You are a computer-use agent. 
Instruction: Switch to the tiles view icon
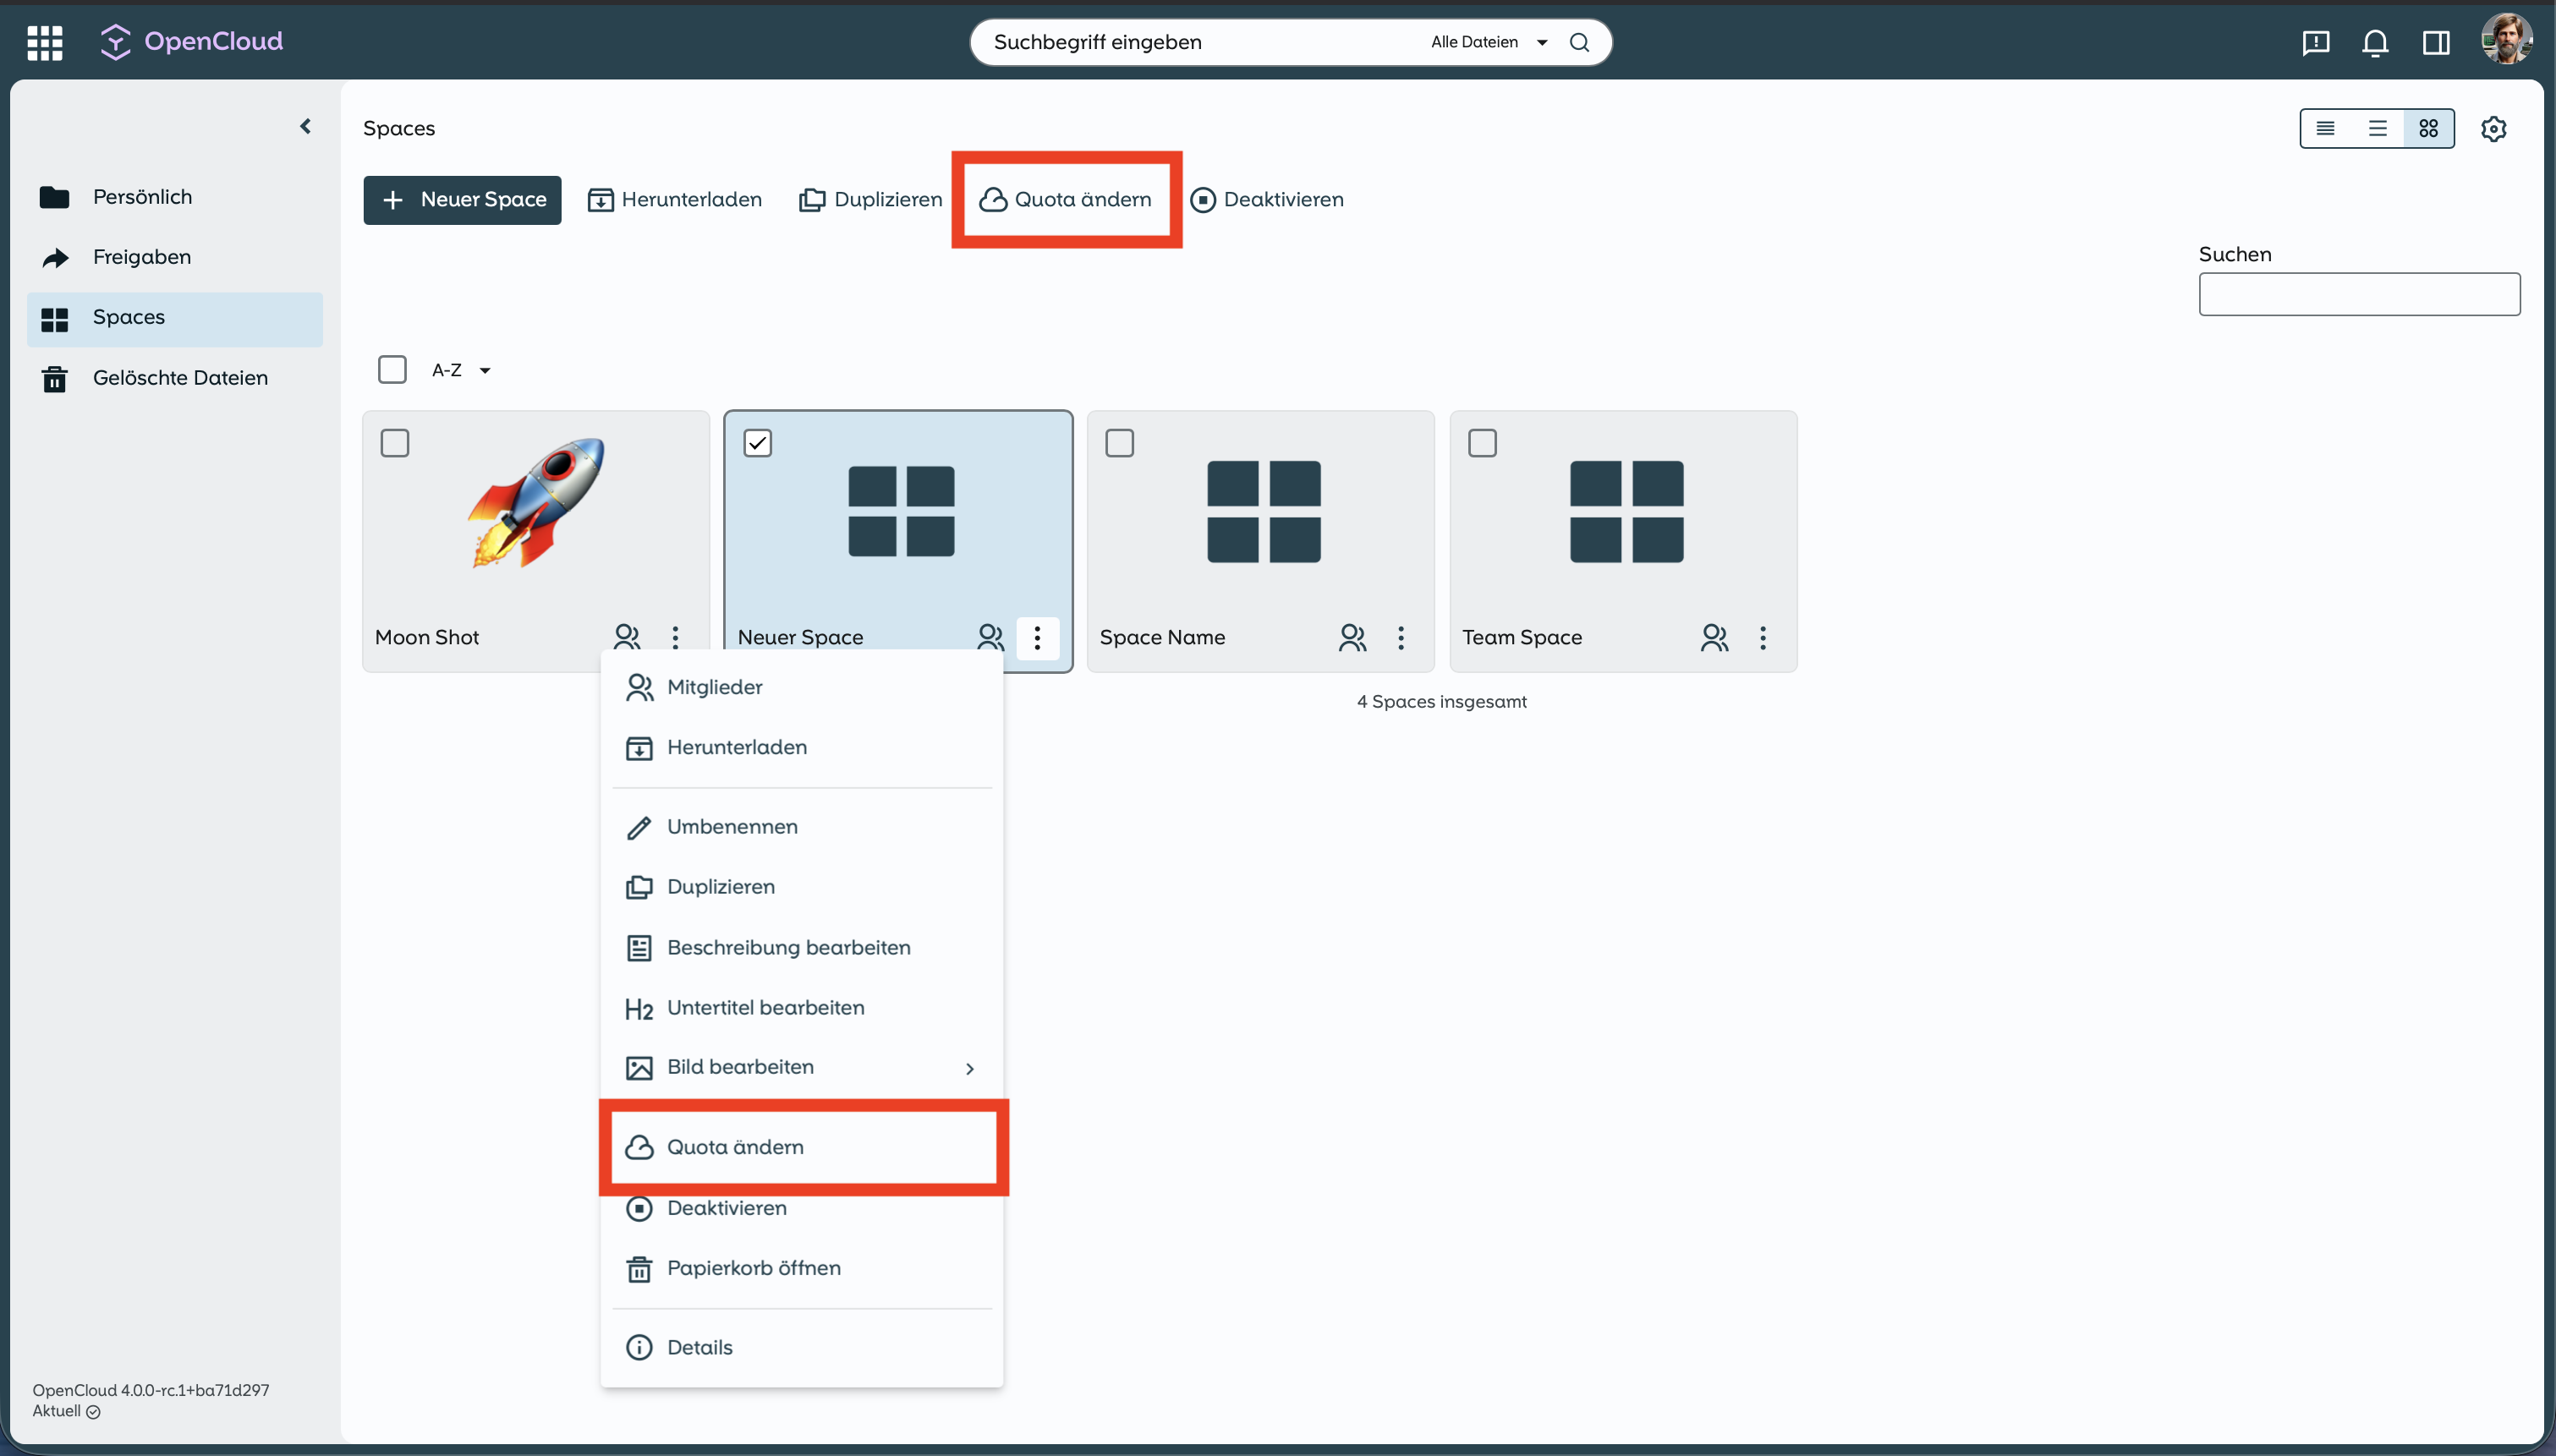coord(2428,129)
